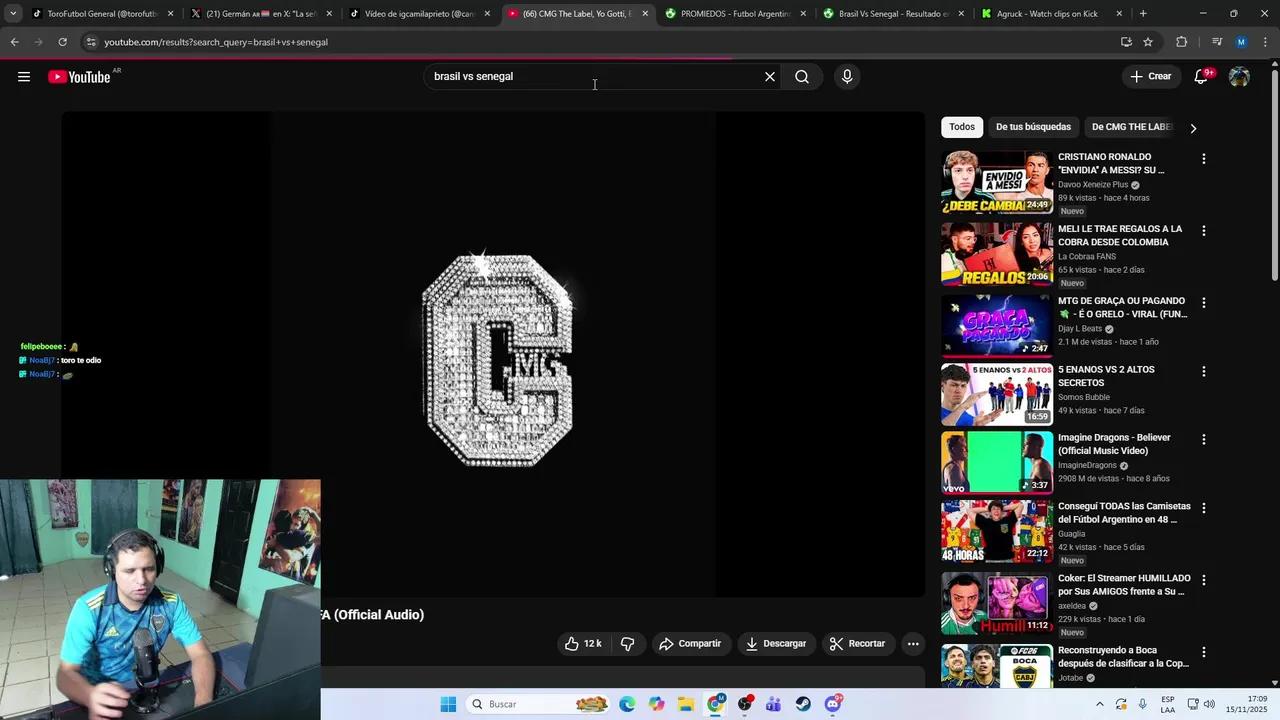The width and height of the screenshot is (1280, 720).
Task: Switch to Agruck Kick clips tab
Action: click(x=1047, y=14)
